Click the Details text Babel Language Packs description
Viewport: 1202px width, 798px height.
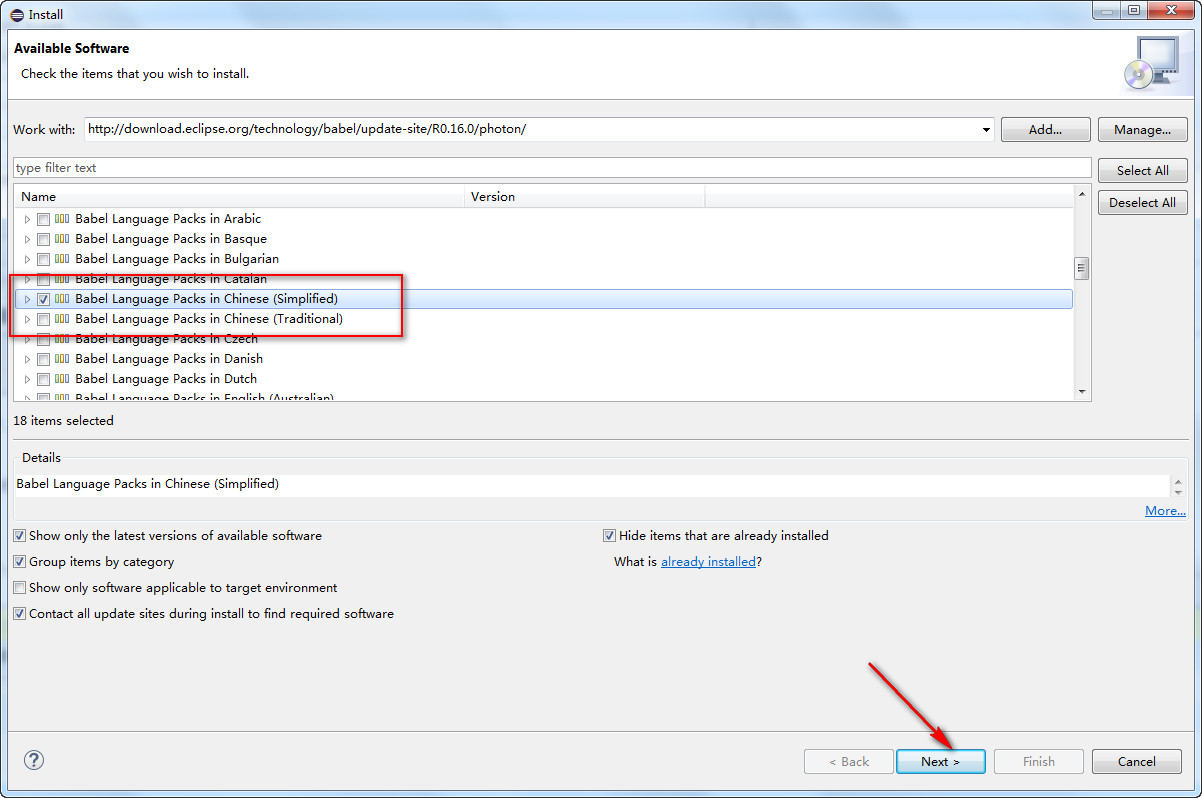[x=148, y=484]
